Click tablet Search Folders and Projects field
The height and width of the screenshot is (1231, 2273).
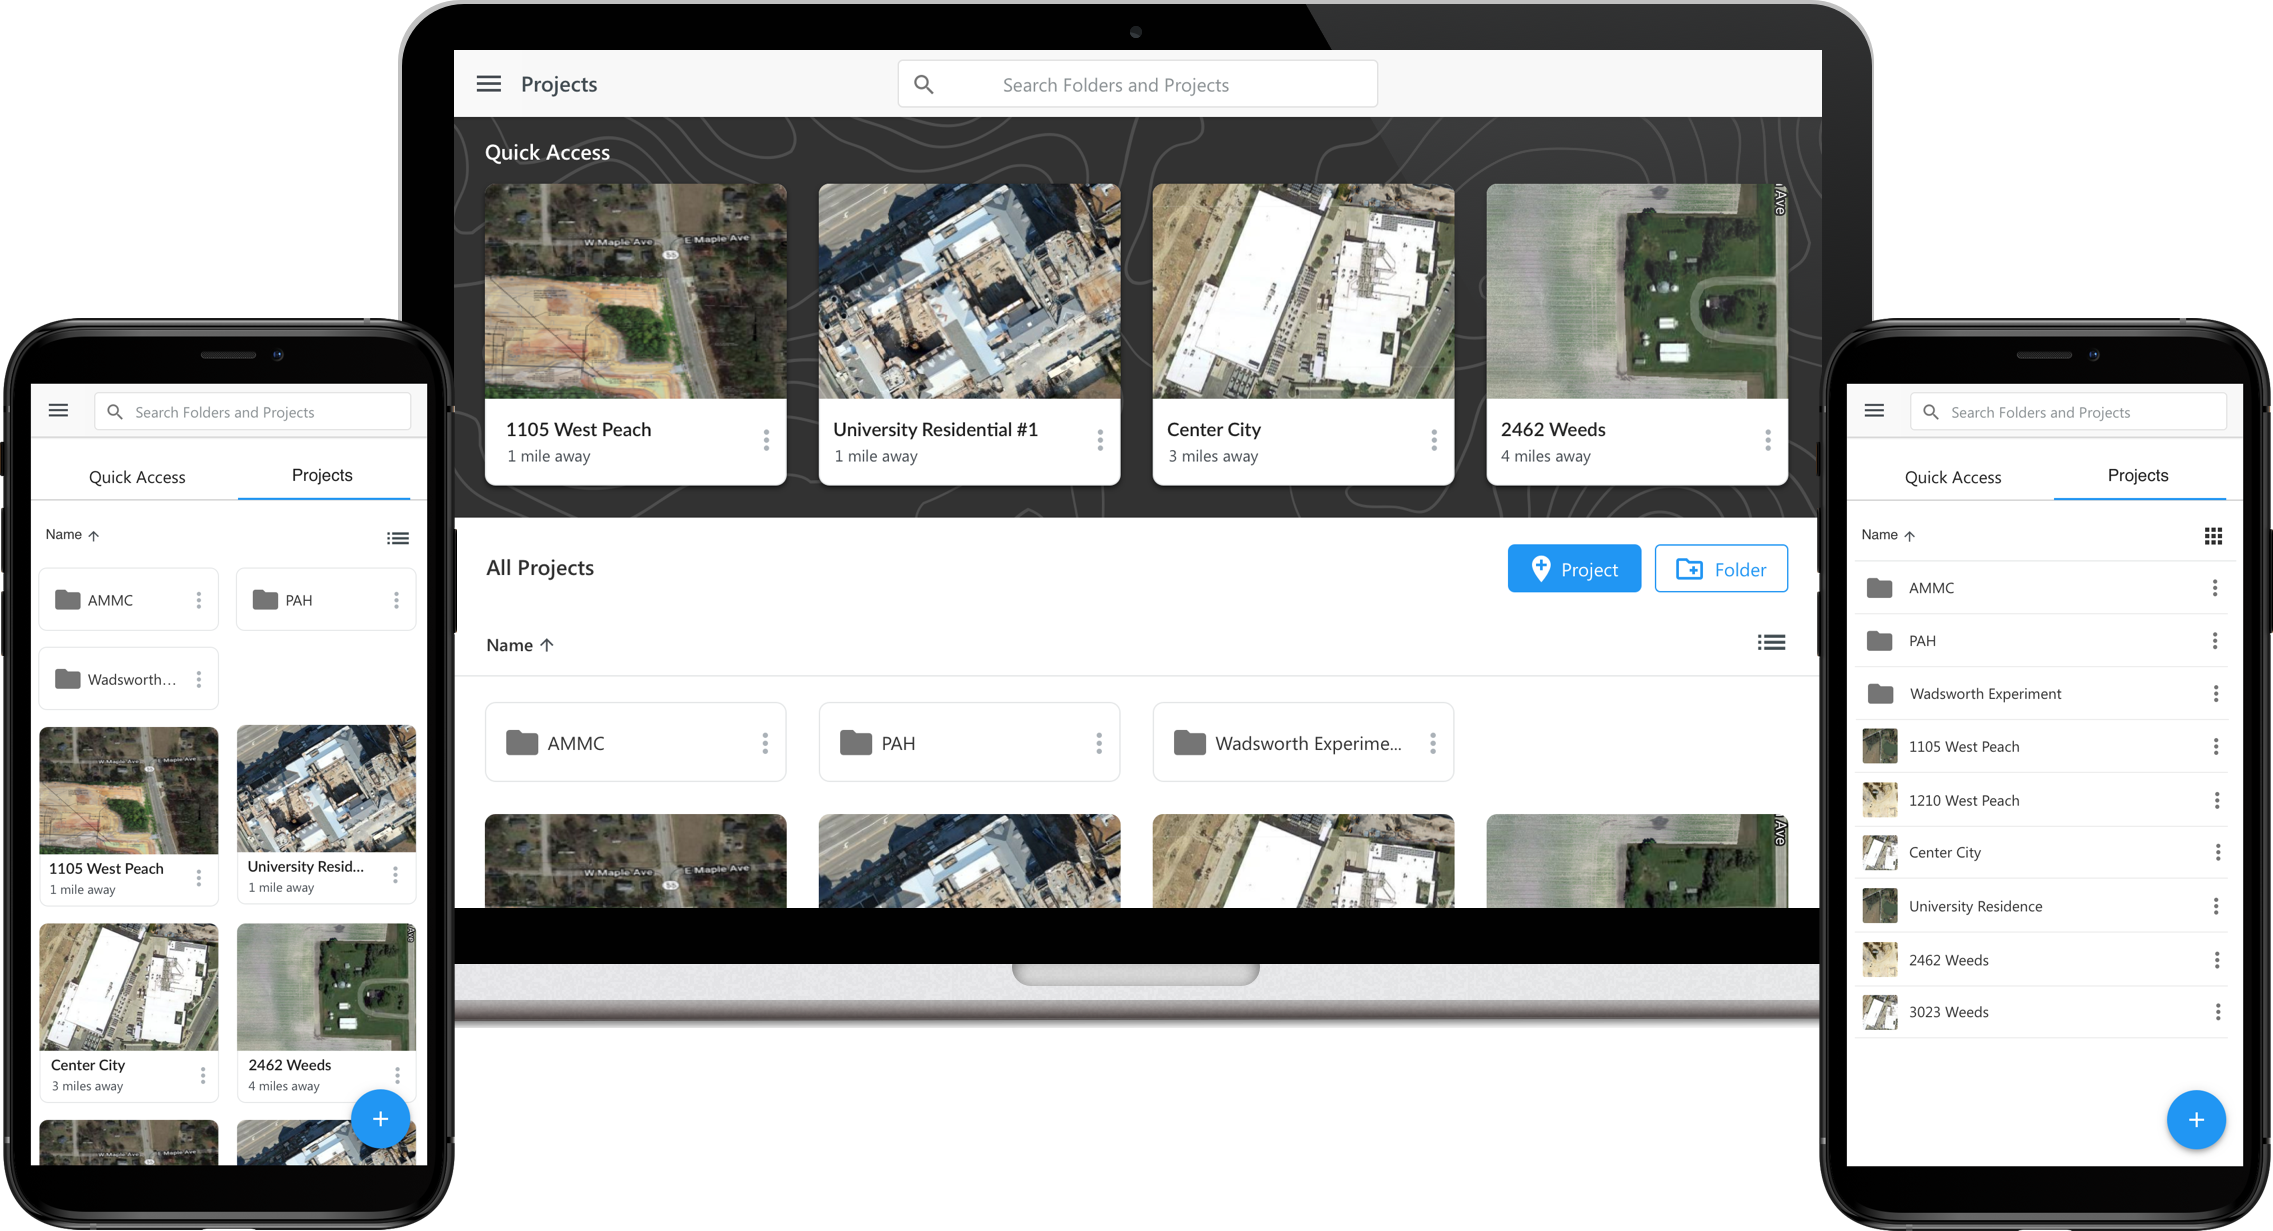[1137, 85]
